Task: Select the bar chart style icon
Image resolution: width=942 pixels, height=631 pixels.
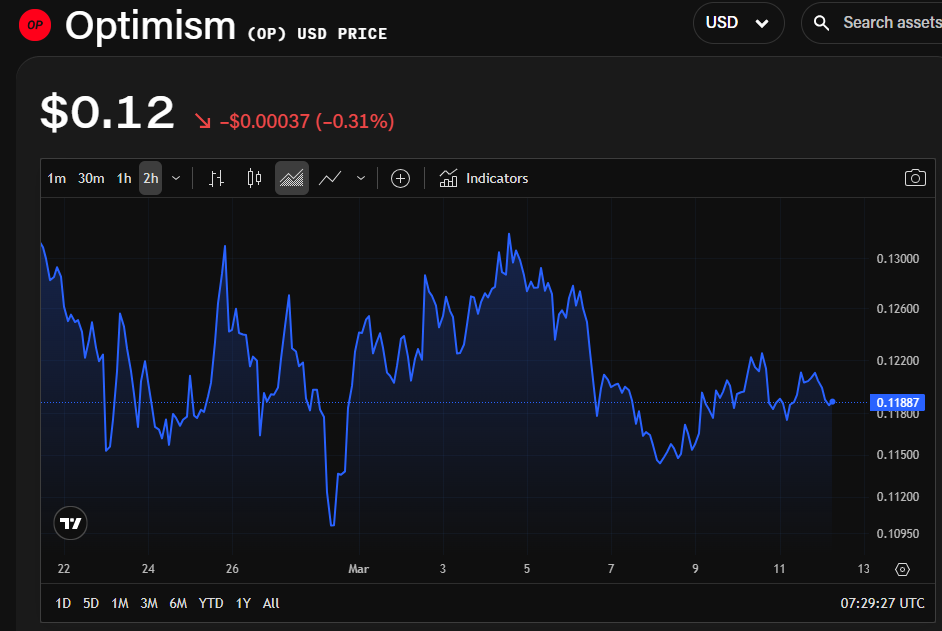Action: coord(216,178)
